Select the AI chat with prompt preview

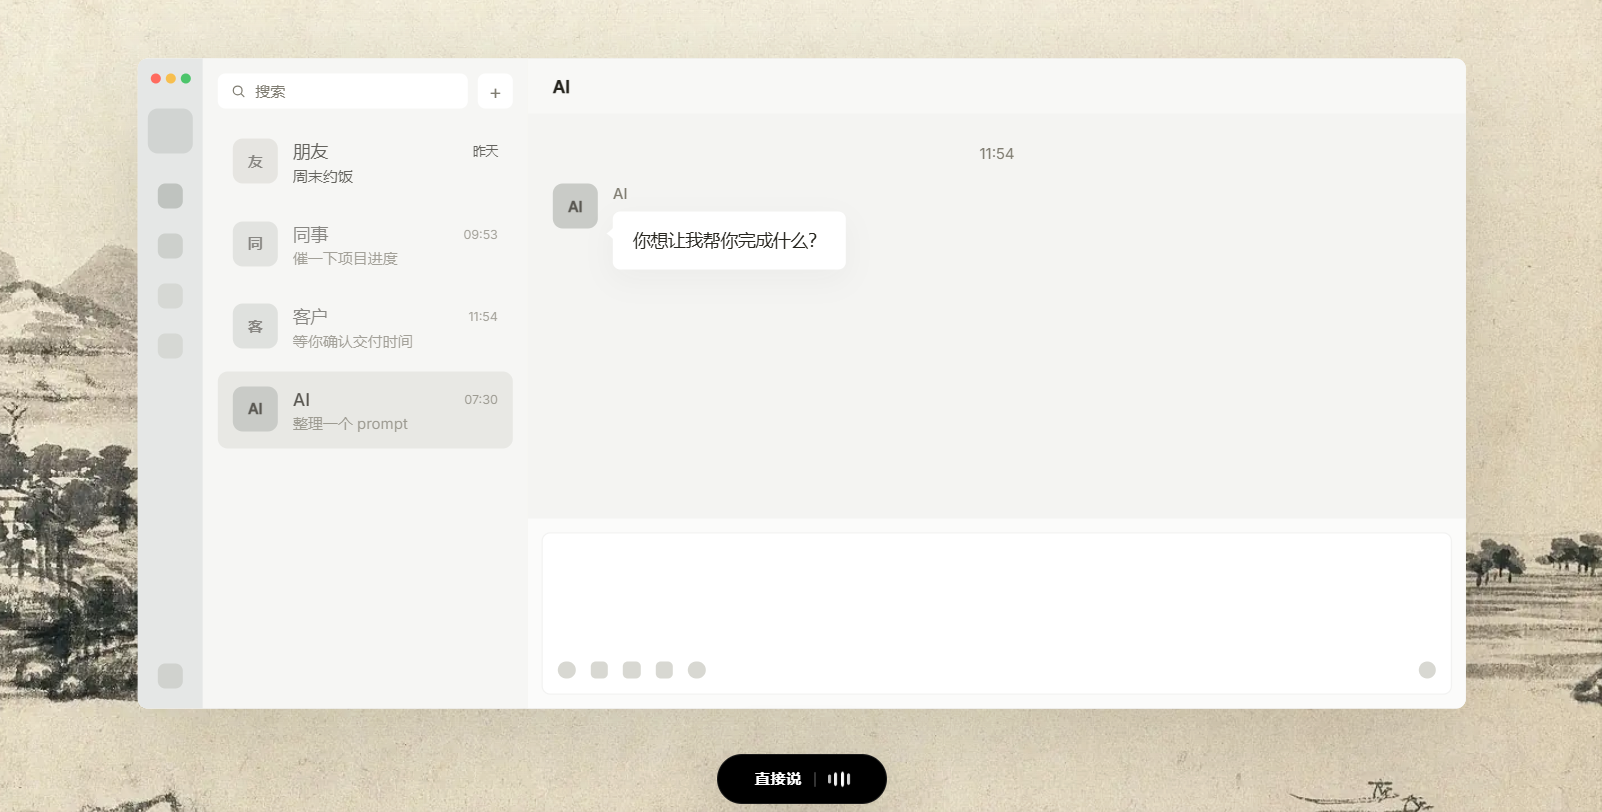[x=365, y=410]
